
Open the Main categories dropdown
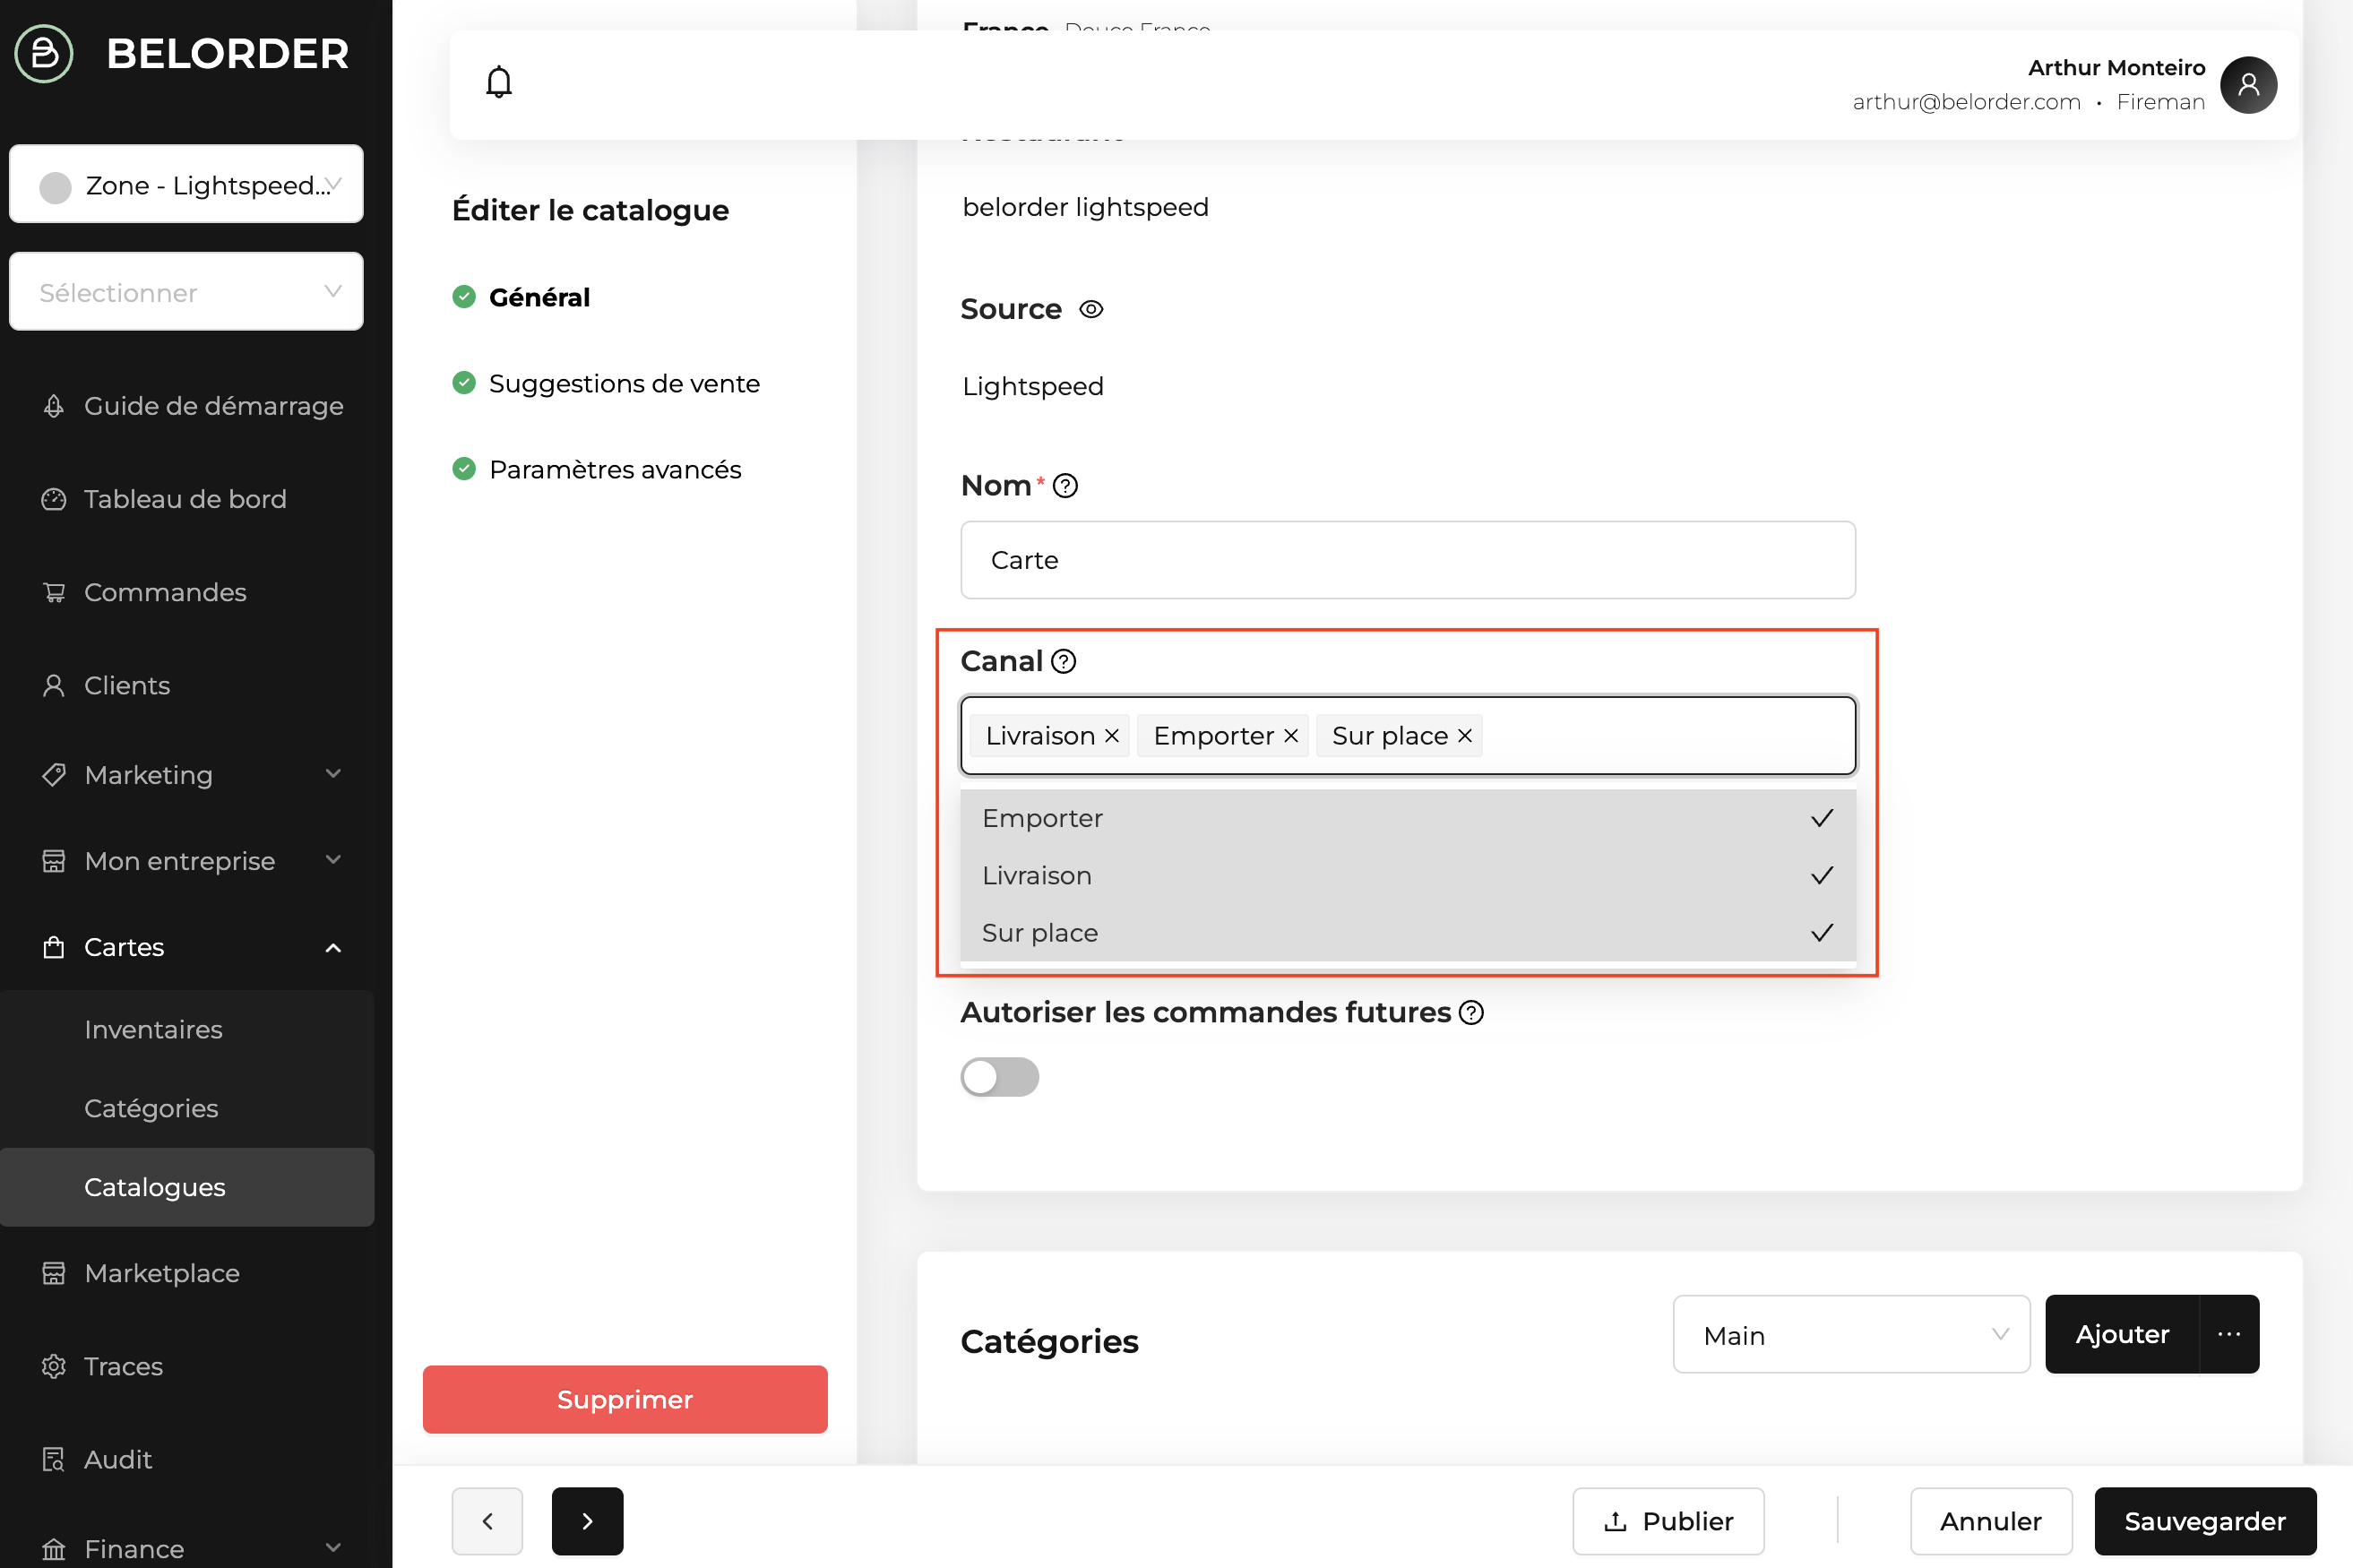pos(1851,1335)
